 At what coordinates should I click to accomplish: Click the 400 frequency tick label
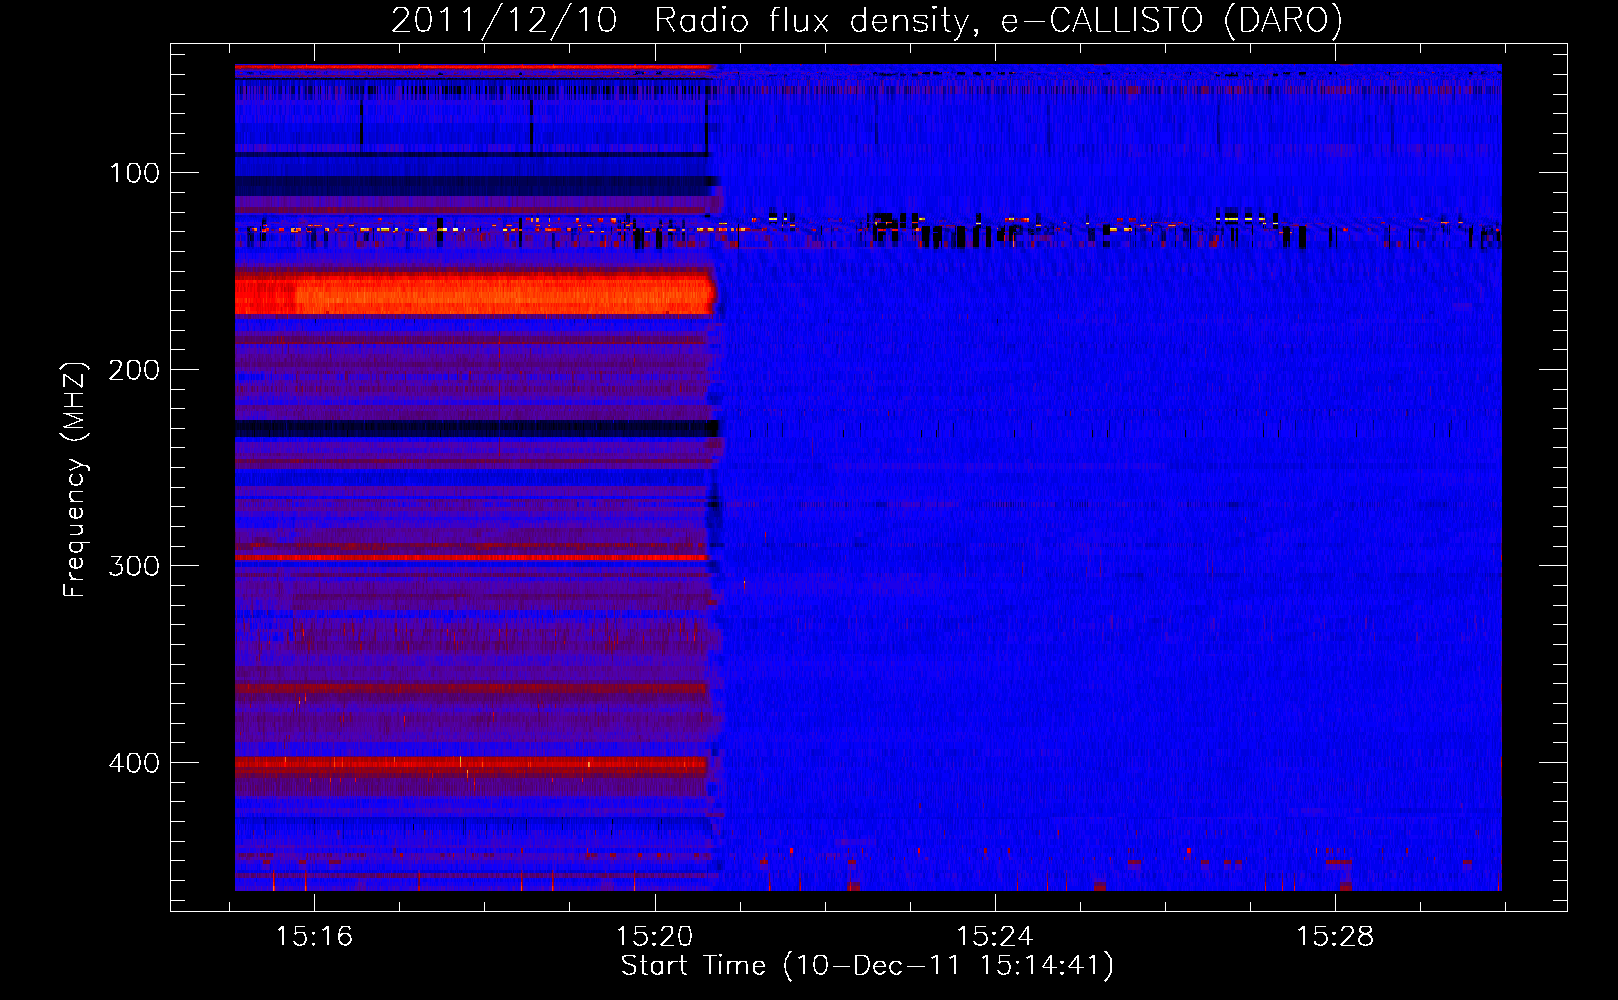pos(135,763)
